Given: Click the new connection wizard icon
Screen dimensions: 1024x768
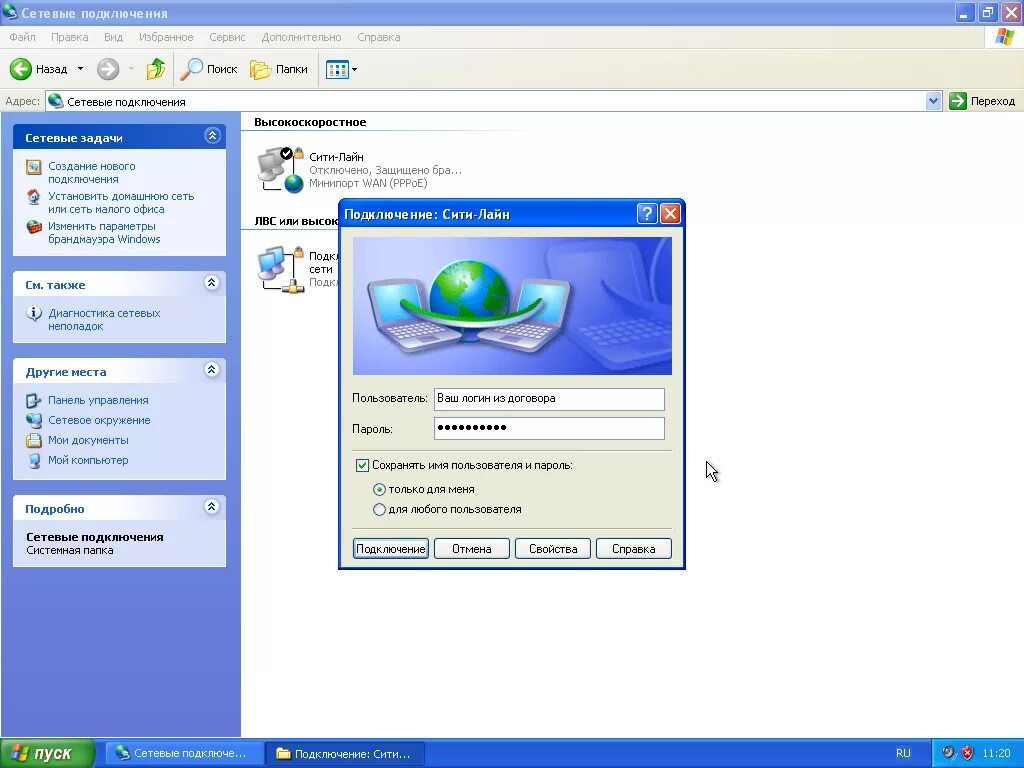Looking at the screenshot, I should pyautogui.click(x=33, y=167).
